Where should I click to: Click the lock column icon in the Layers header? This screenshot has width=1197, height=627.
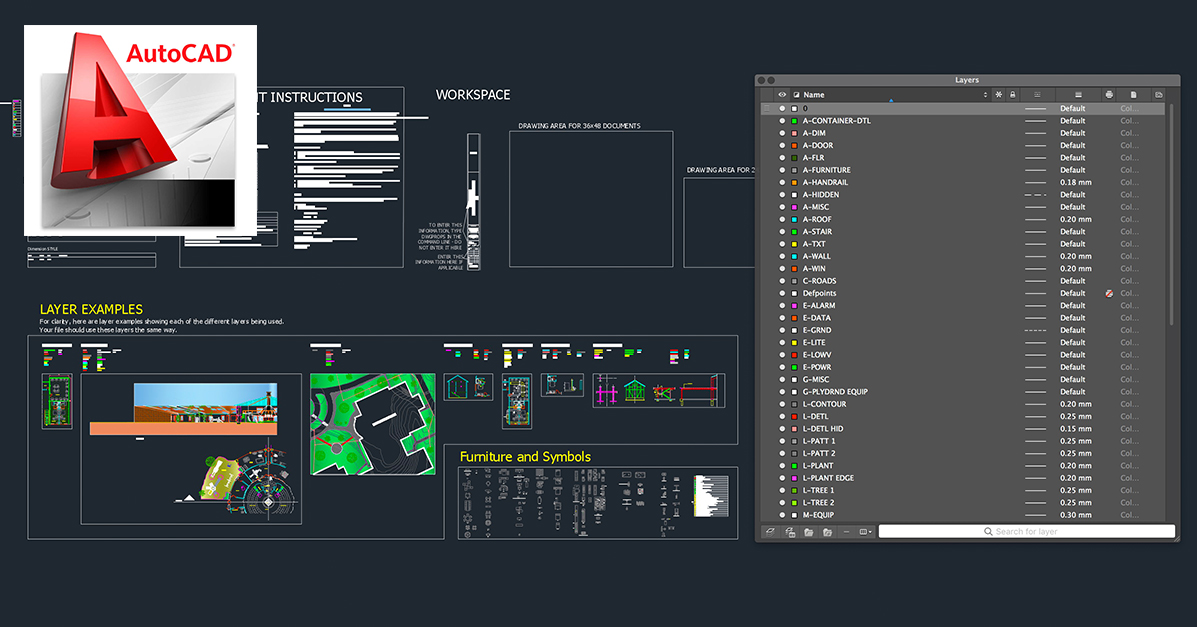tap(1013, 94)
